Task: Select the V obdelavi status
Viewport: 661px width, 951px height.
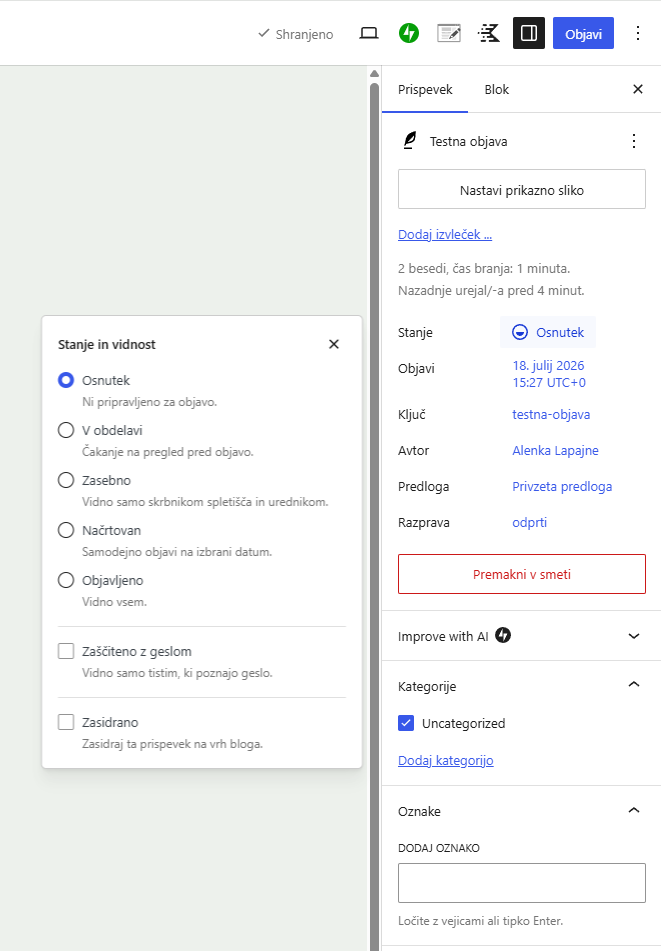Action: (x=65, y=430)
